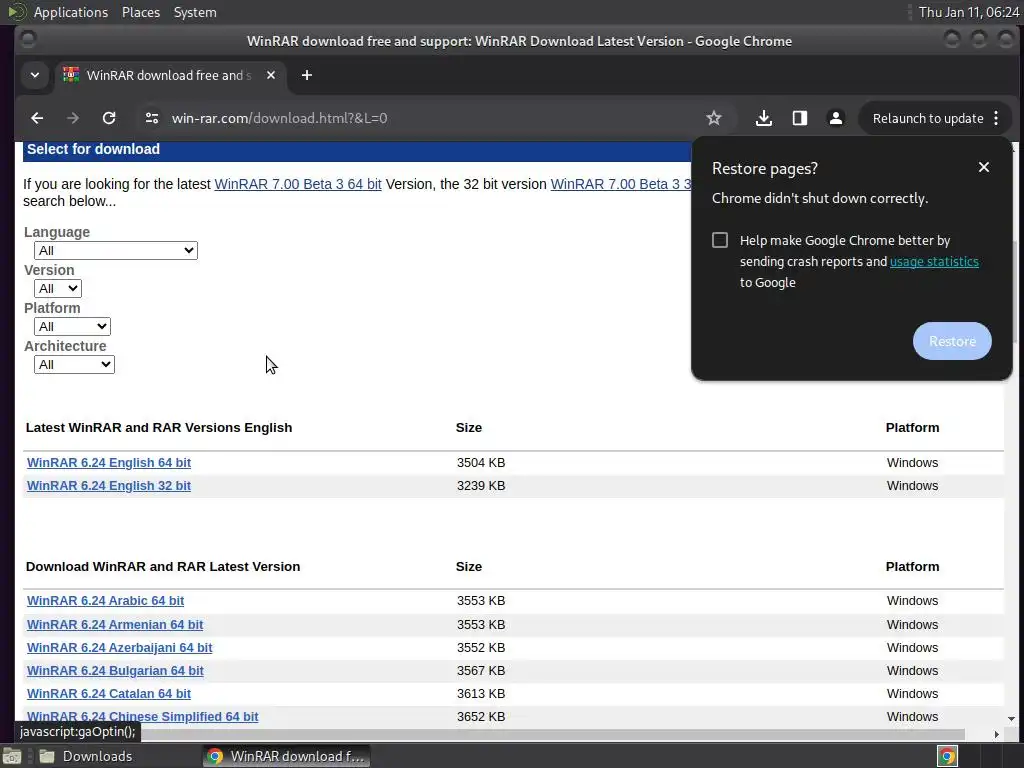Click the 3239 KB size cell
This screenshot has height=768, width=1024.
tap(481, 486)
